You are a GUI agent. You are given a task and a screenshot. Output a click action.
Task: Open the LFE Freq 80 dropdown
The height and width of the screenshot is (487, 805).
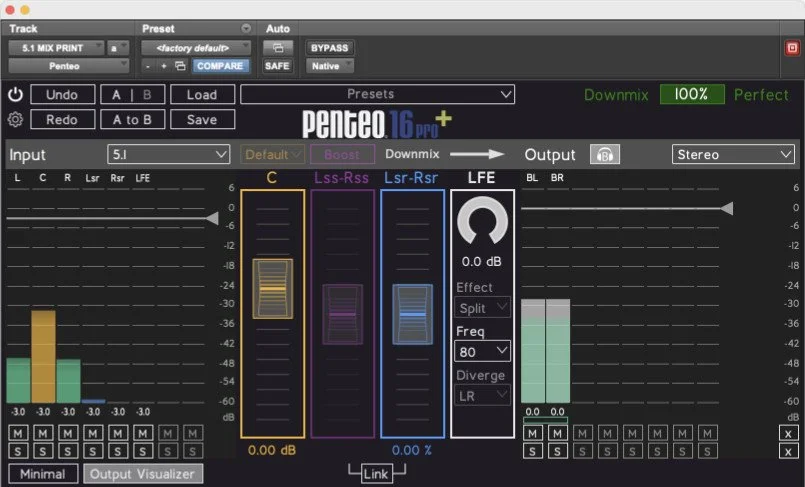(x=482, y=352)
